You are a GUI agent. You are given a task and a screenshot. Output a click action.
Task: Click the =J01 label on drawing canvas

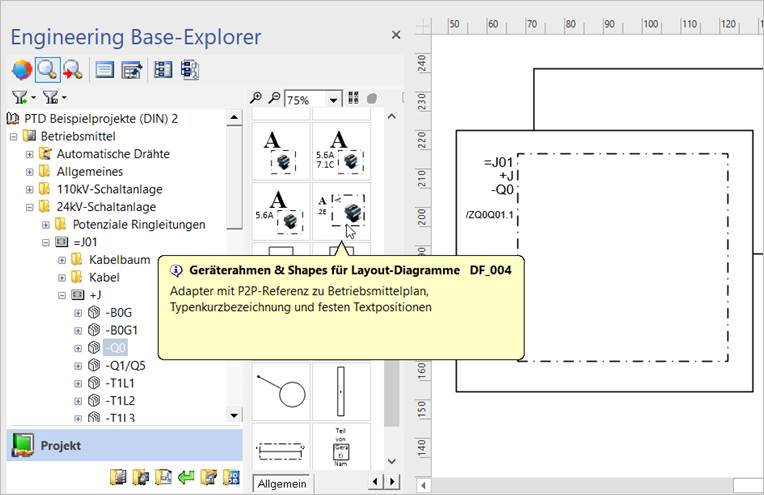pos(498,162)
